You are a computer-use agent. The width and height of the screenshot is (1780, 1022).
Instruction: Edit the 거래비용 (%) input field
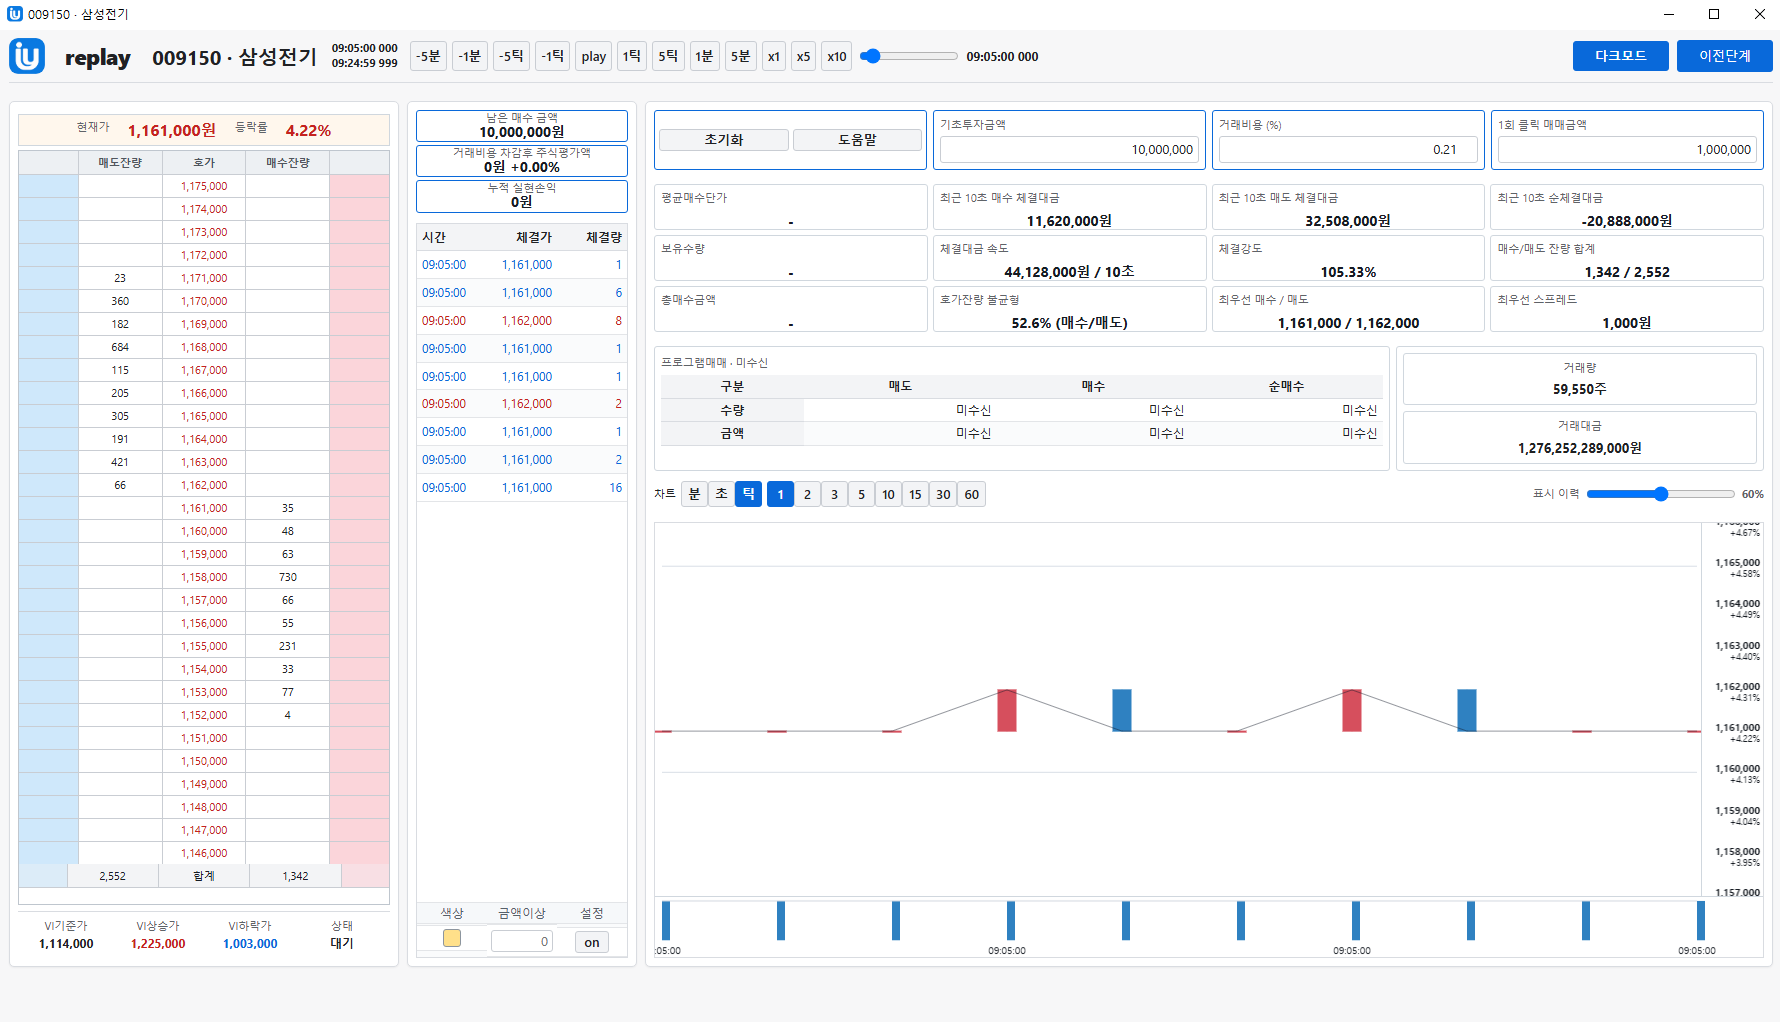pyautogui.click(x=1348, y=150)
